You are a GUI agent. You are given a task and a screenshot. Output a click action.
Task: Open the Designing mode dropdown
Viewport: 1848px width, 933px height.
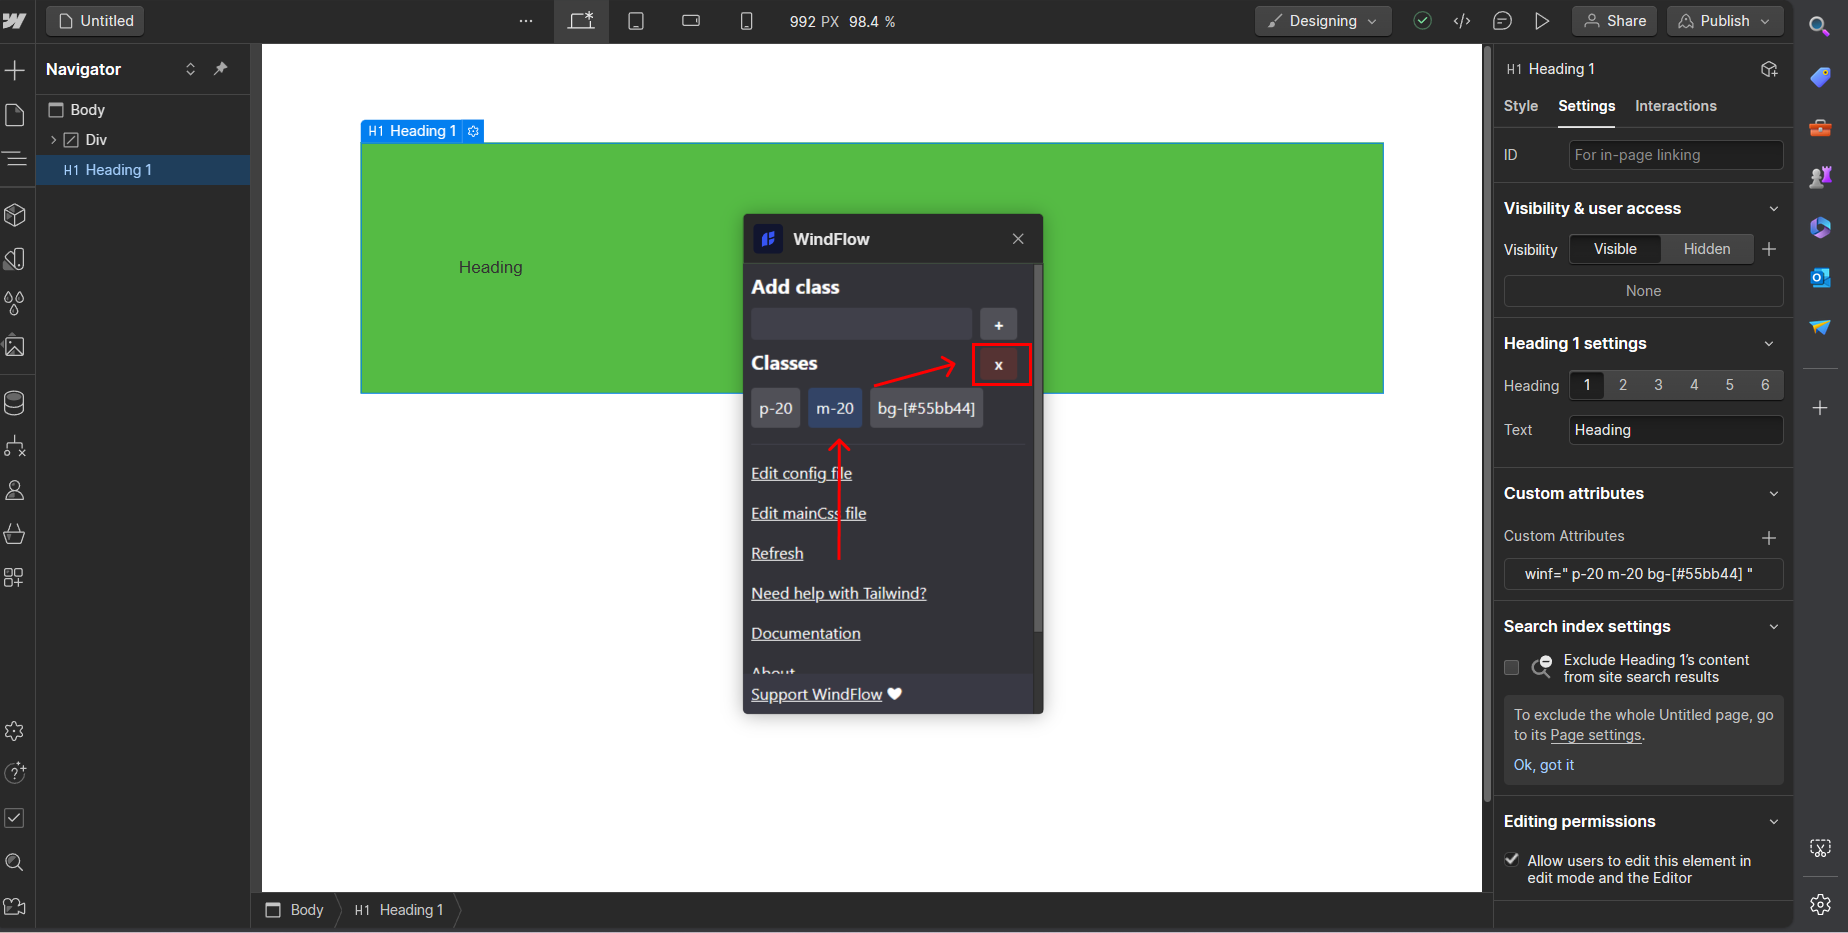(x=1322, y=21)
